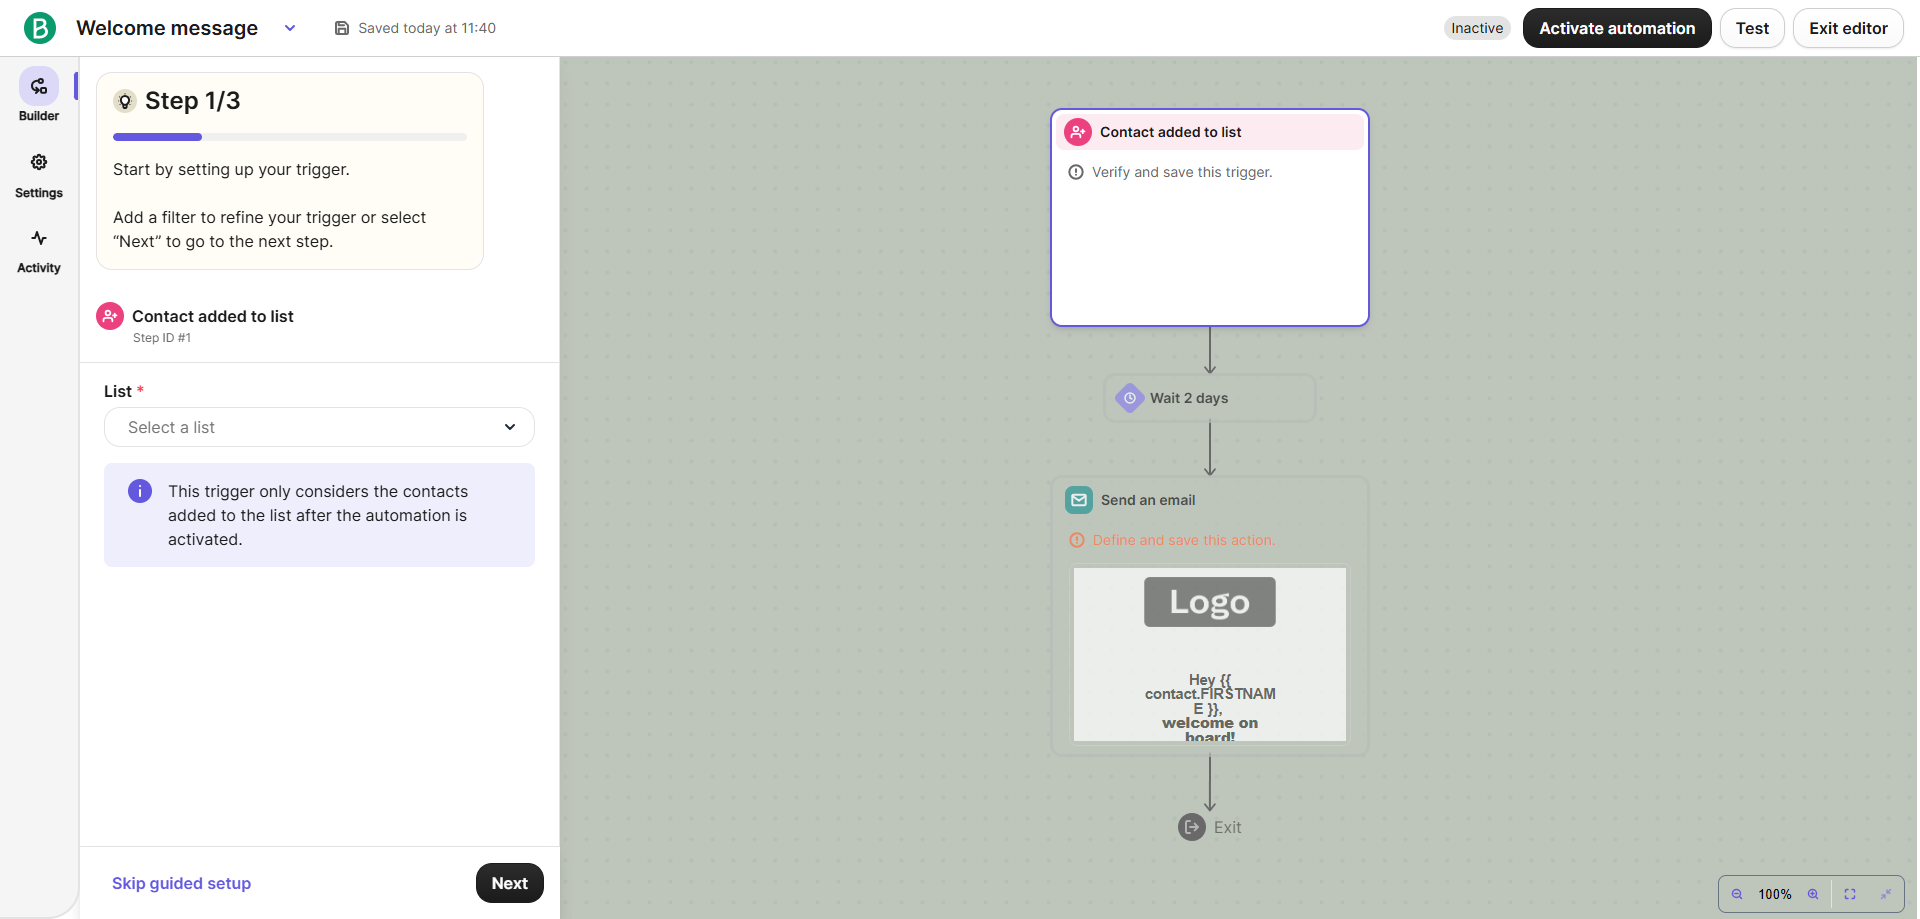
Task: Click Next to go to the next step
Action: pos(510,883)
